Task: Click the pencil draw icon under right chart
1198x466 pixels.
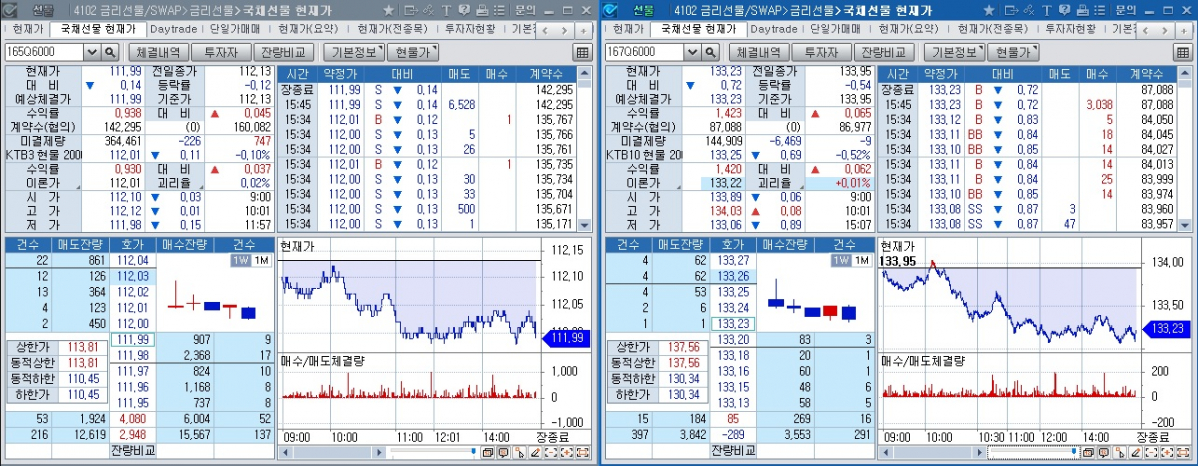Action: click(1135, 452)
